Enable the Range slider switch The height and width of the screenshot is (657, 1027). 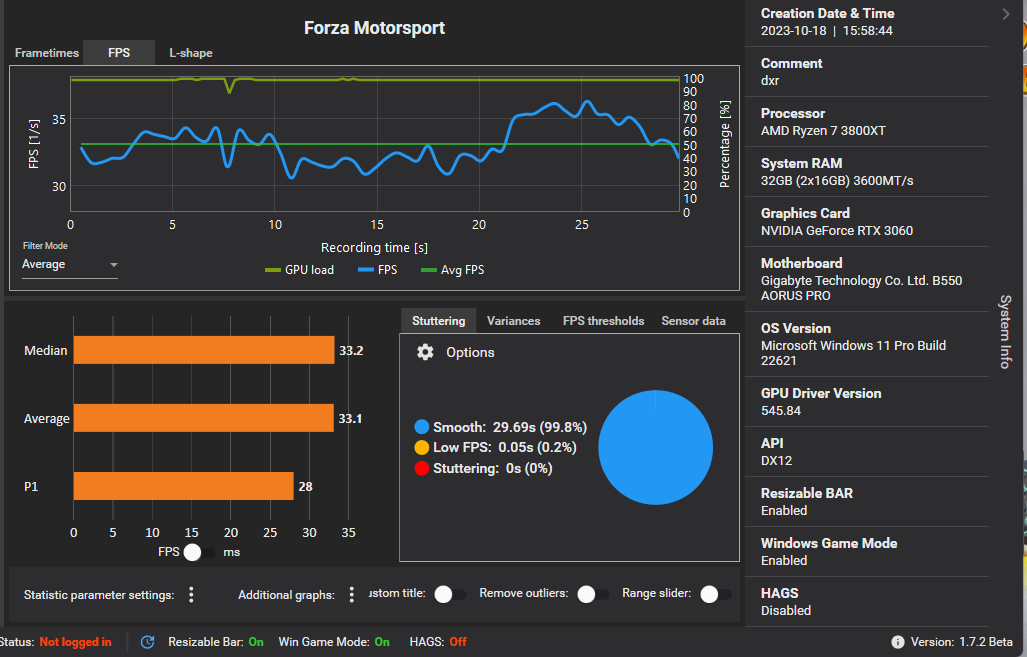tap(715, 594)
